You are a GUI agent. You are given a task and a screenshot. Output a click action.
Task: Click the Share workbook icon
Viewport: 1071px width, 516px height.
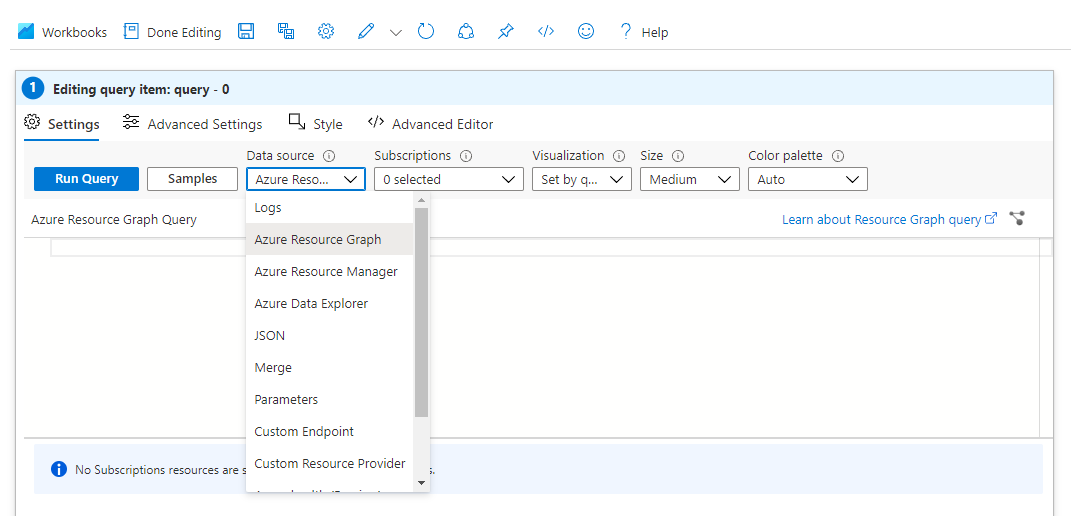tap(466, 31)
